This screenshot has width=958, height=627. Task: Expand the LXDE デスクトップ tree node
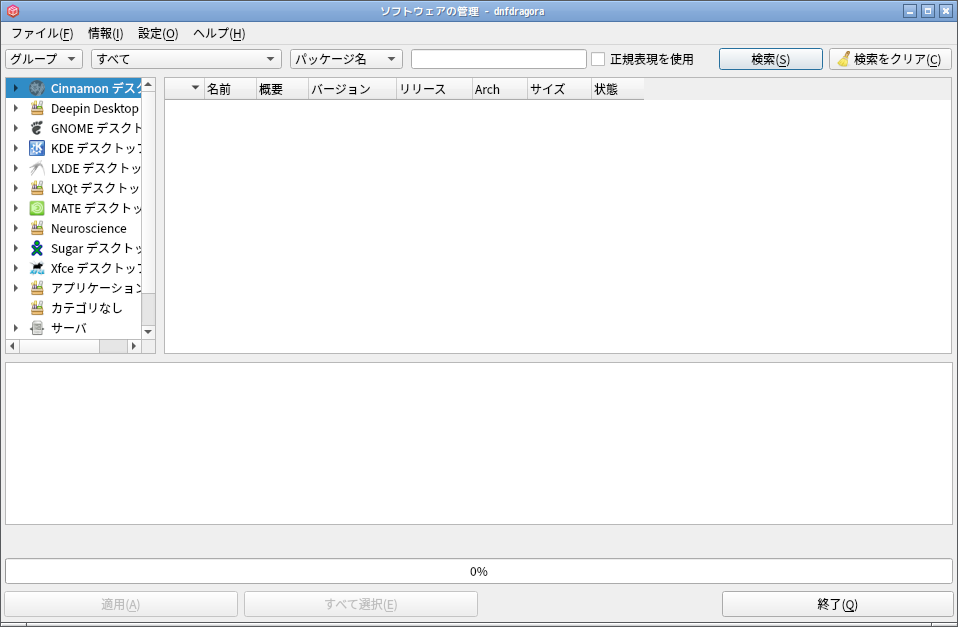[16, 168]
